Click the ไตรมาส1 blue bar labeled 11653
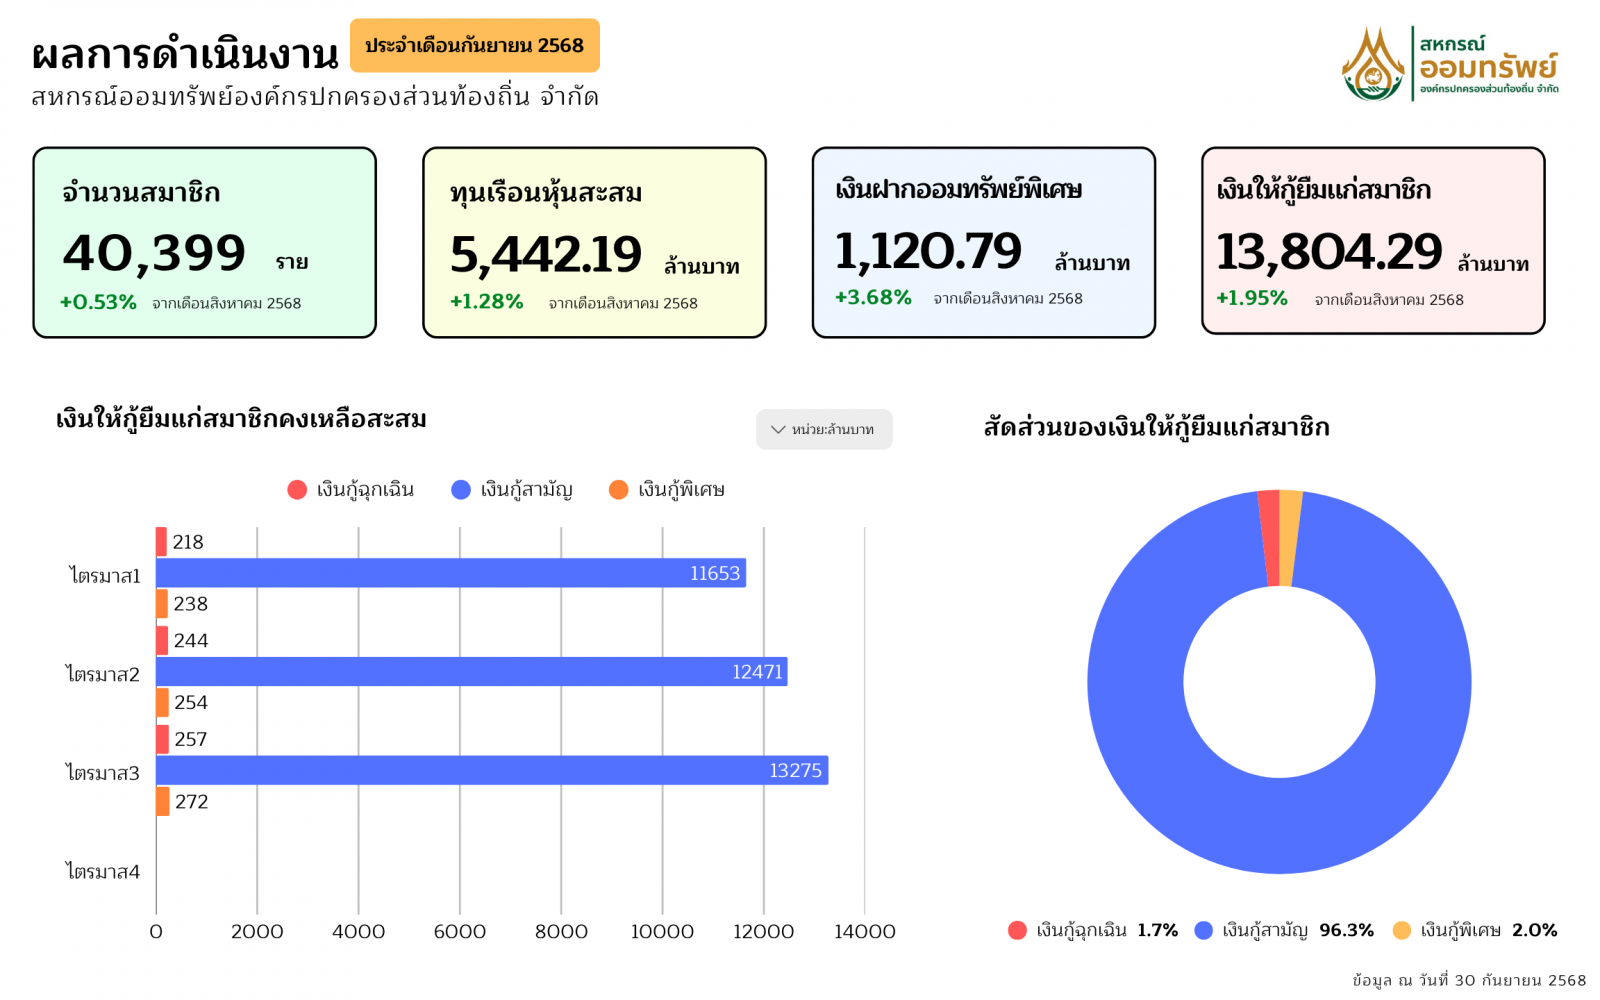The width and height of the screenshot is (1600, 1000). tap(450, 573)
